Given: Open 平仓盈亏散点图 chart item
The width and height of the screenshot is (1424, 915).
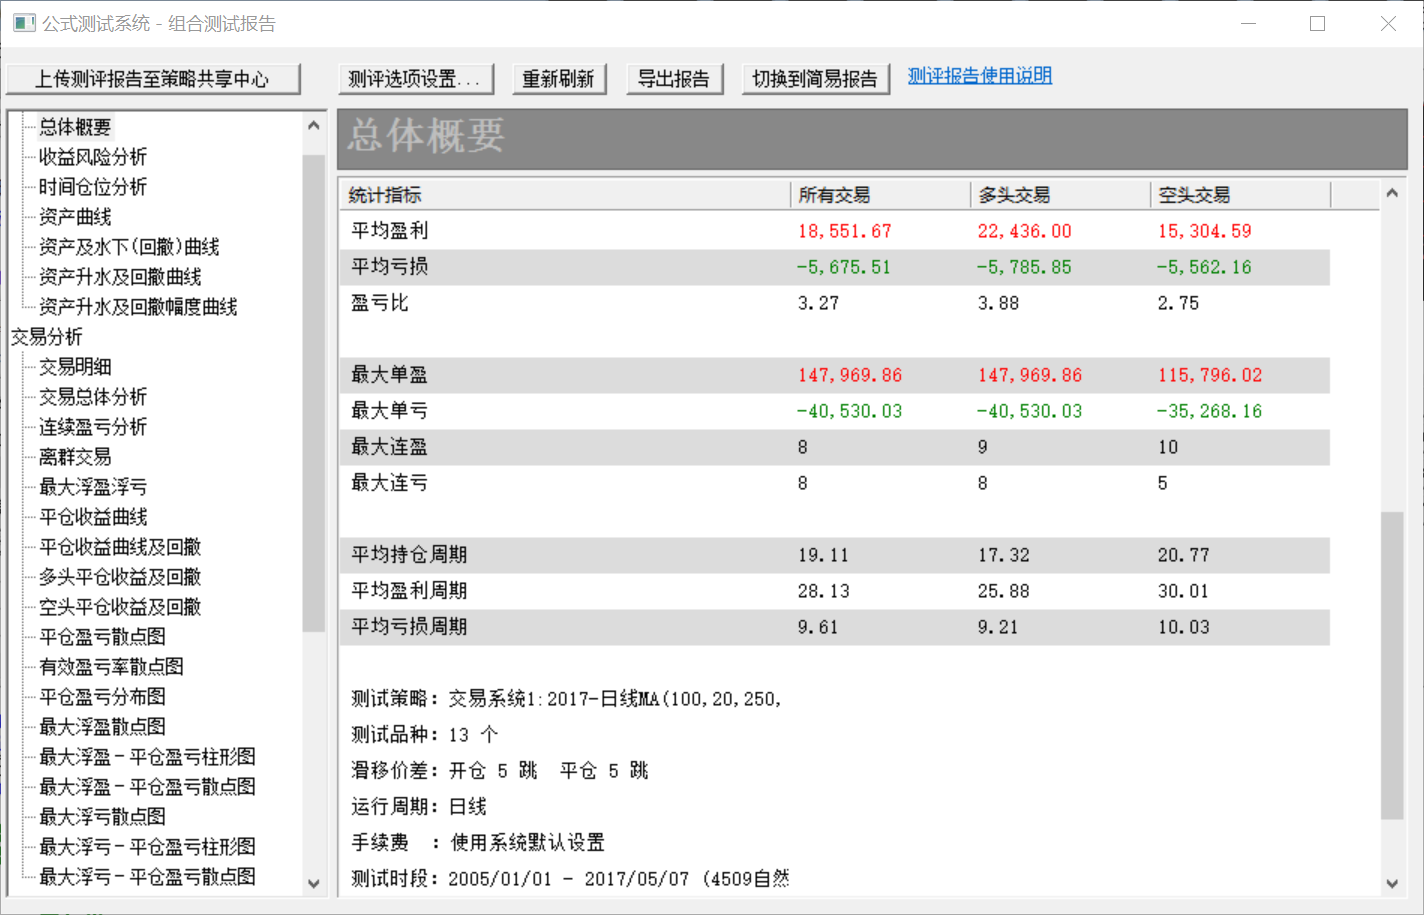Looking at the screenshot, I should [x=102, y=637].
